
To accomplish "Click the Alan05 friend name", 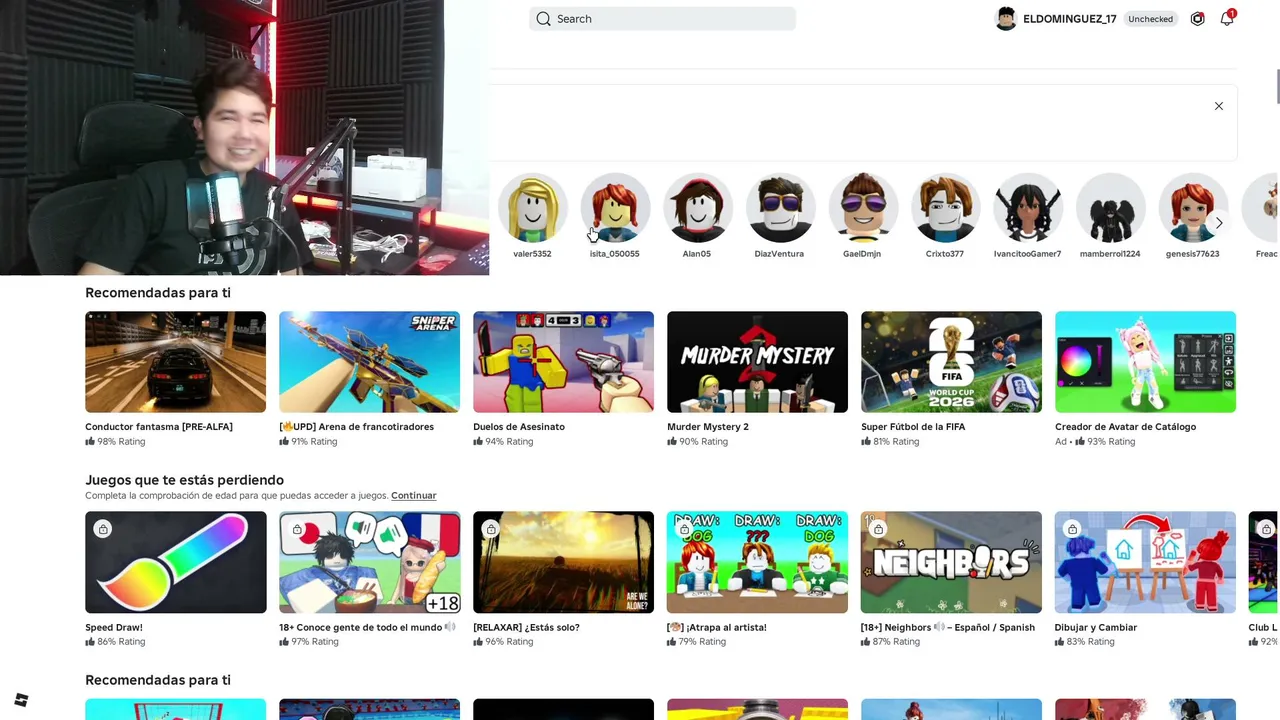I will (697, 254).
